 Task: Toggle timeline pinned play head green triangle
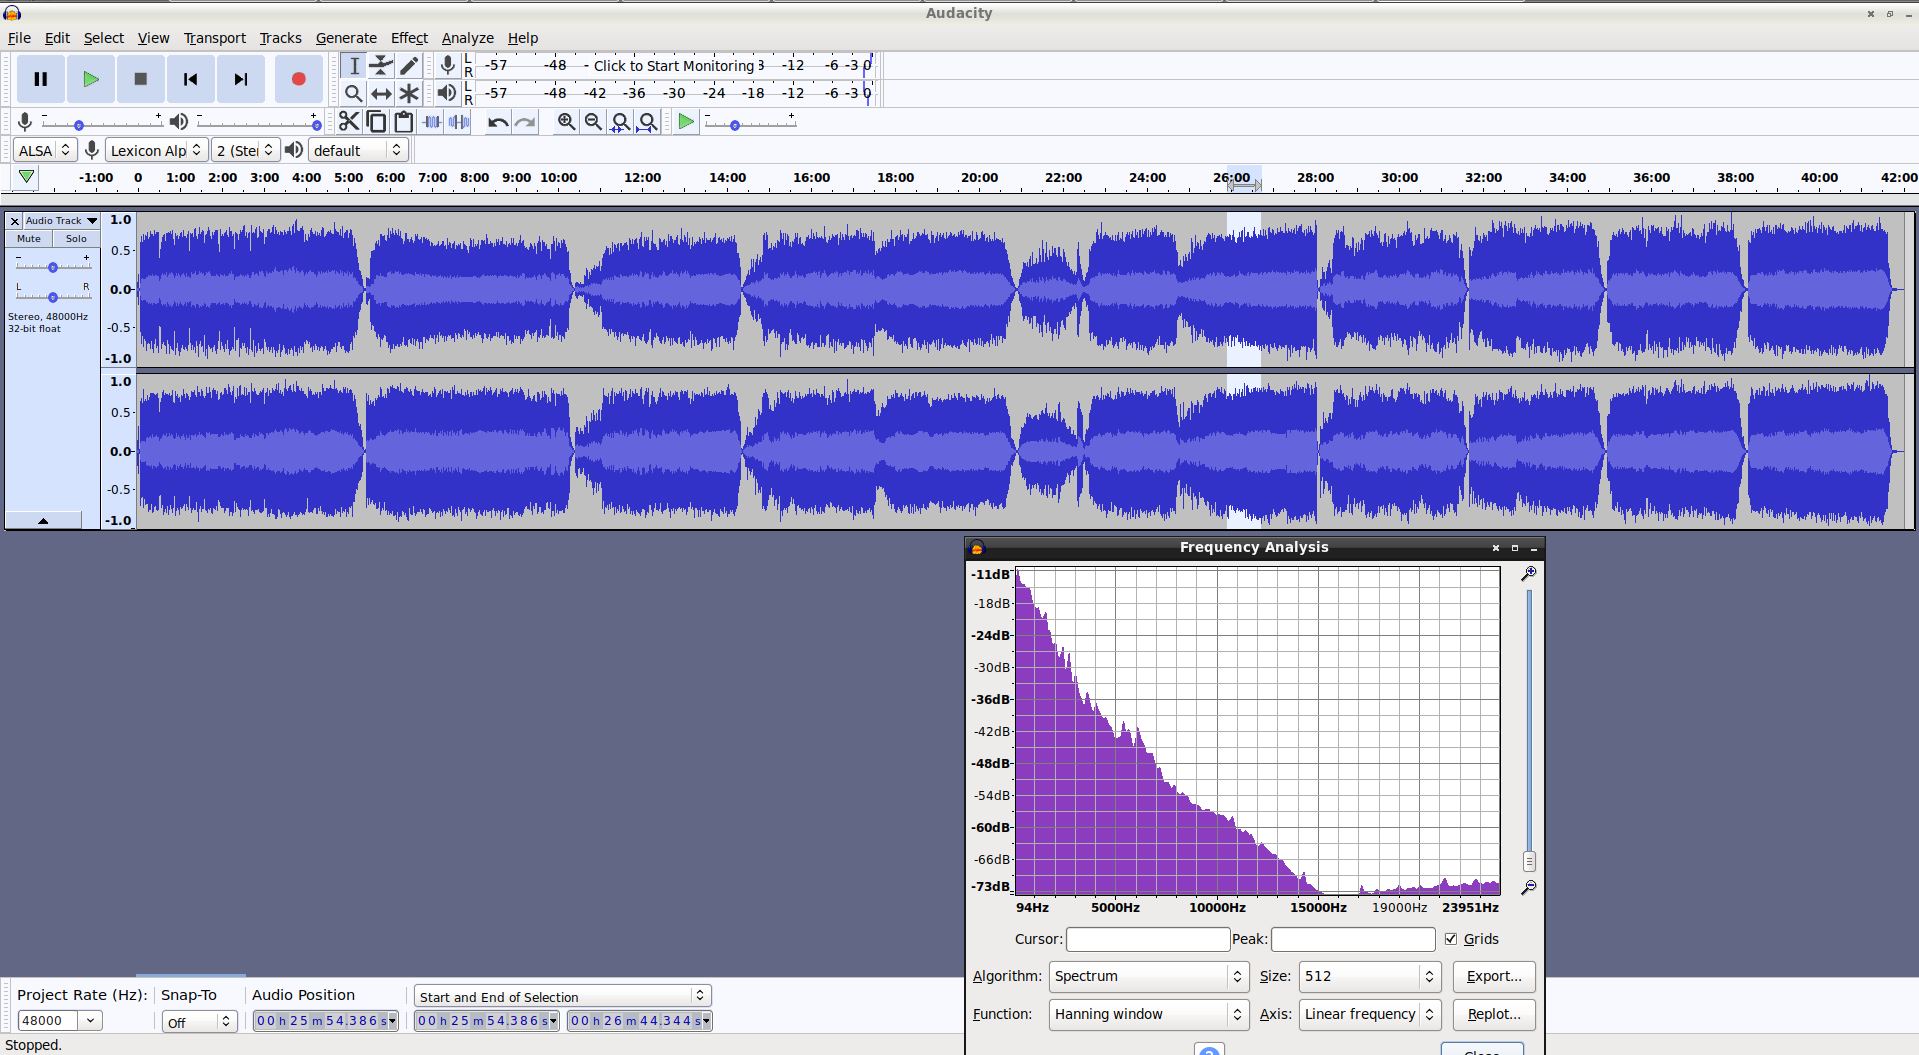[x=27, y=177]
